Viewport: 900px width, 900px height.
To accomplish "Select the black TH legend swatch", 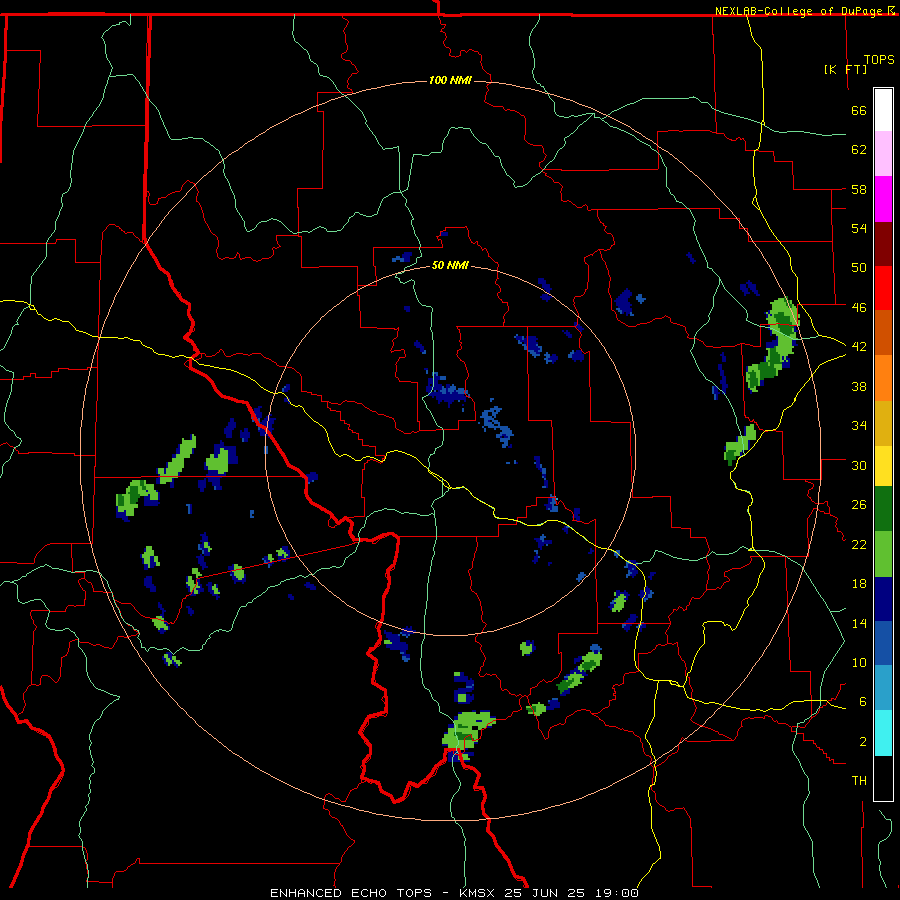I will tap(883, 778).
